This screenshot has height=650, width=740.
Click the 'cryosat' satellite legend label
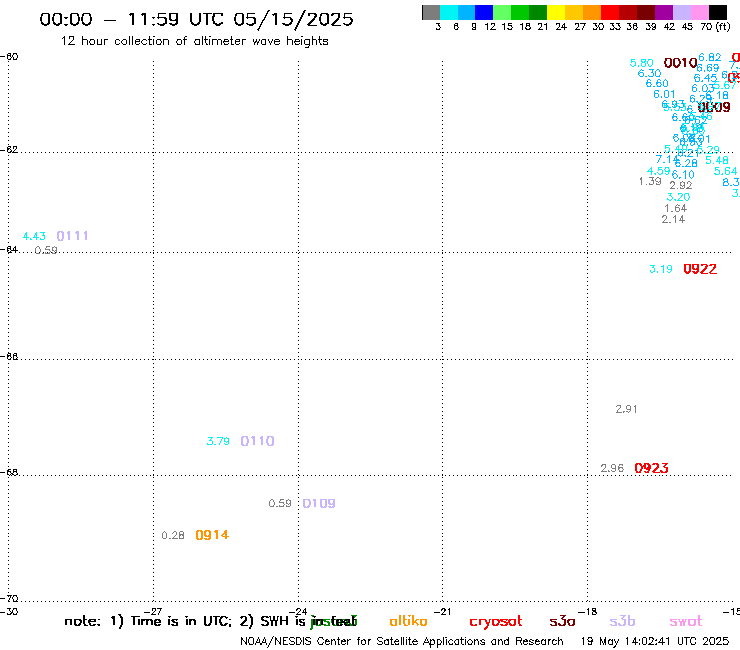coord(496,622)
